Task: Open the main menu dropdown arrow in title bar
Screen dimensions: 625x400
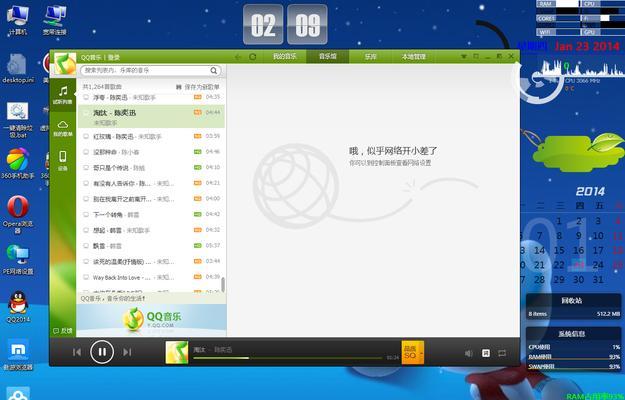Action: coord(464,57)
